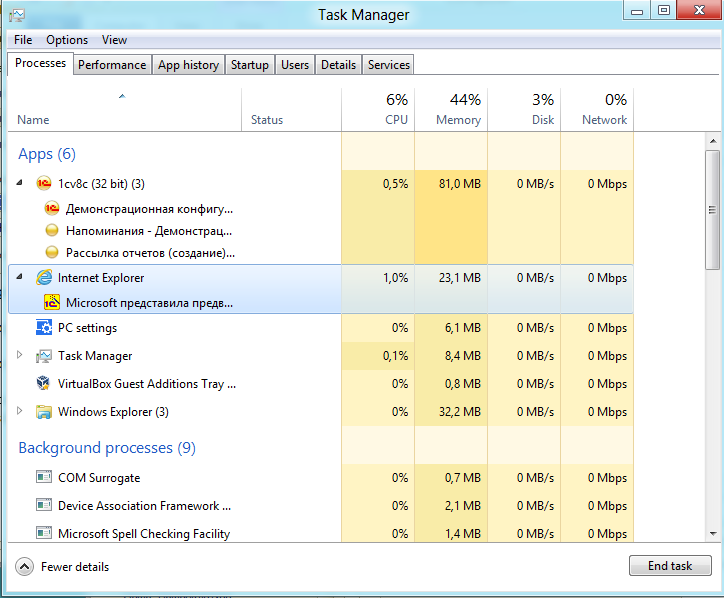Click the Fewer details label
Screen dimensions: 724x598
[x=75, y=567]
